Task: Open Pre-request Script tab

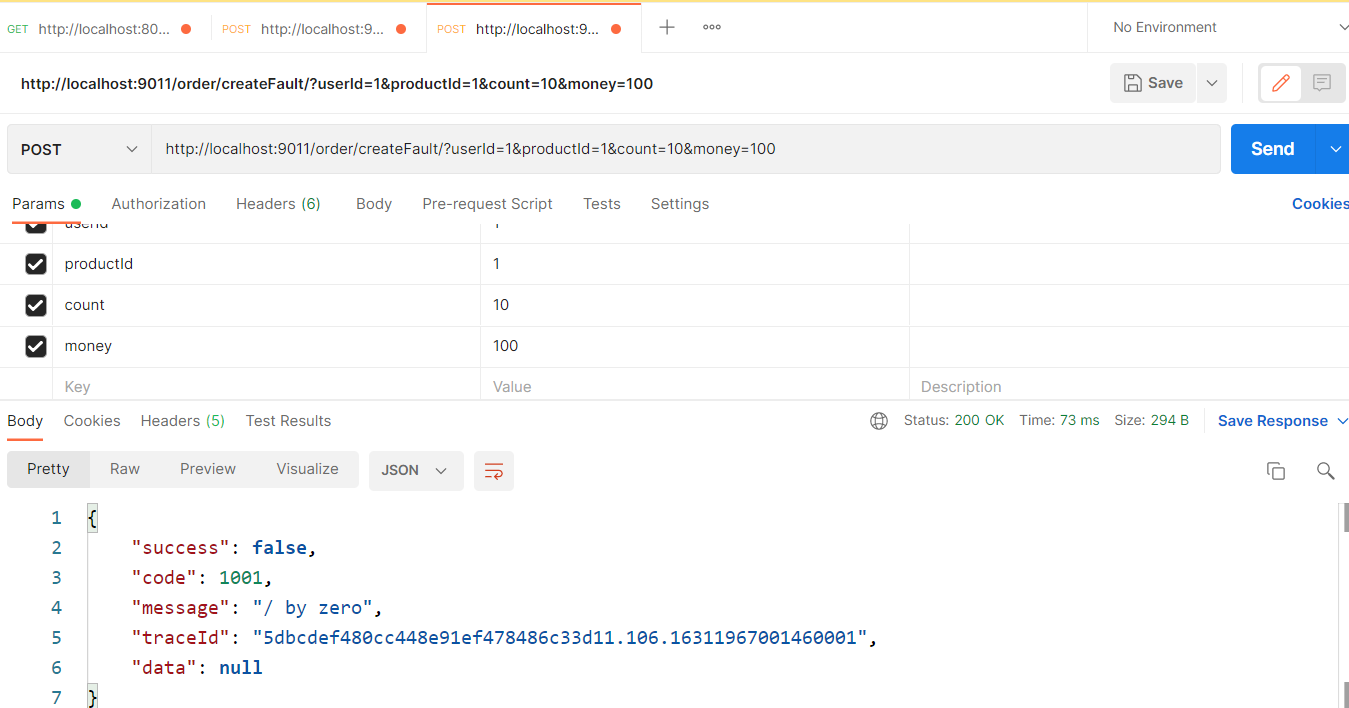Action: [x=487, y=204]
